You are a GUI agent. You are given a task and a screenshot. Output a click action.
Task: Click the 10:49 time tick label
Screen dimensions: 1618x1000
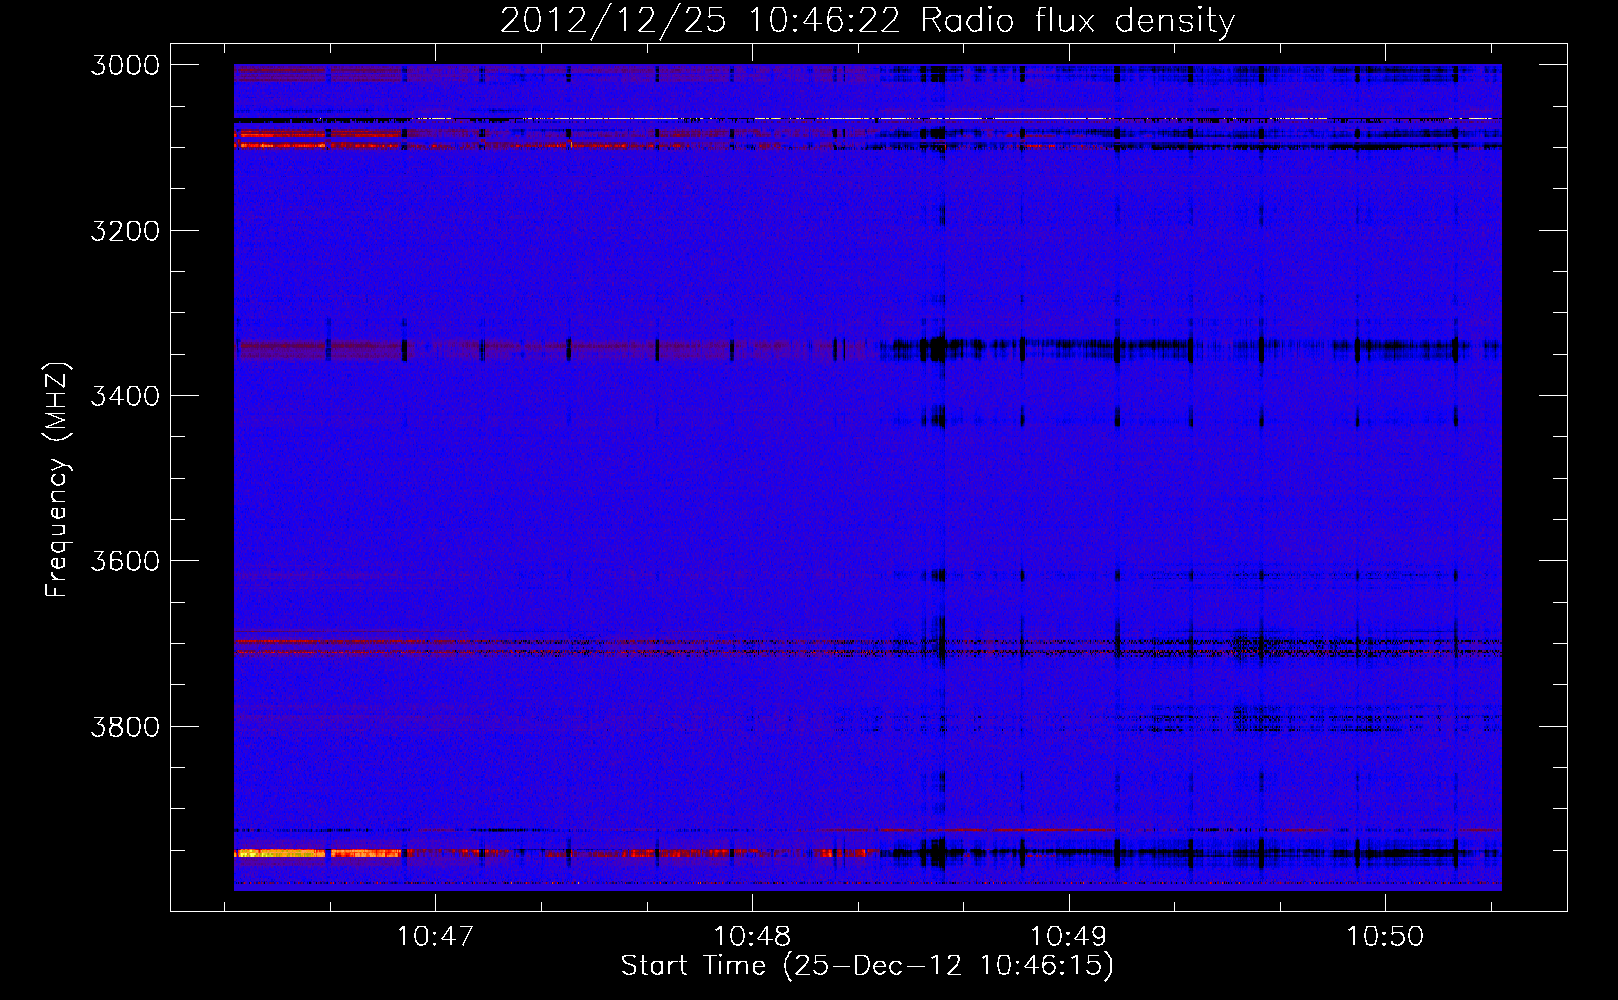point(1069,937)
